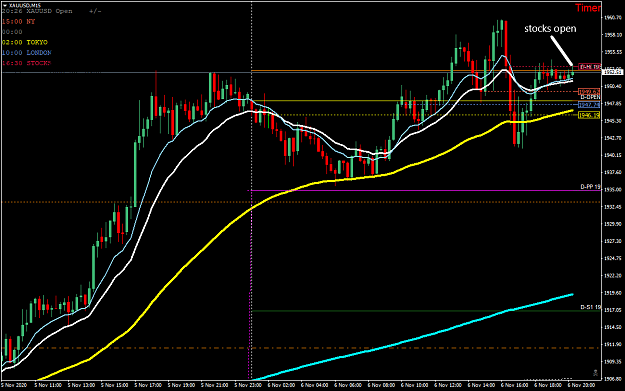Click the 1922.20 price scale value
The image size is (625, 391).
point(613,275)
